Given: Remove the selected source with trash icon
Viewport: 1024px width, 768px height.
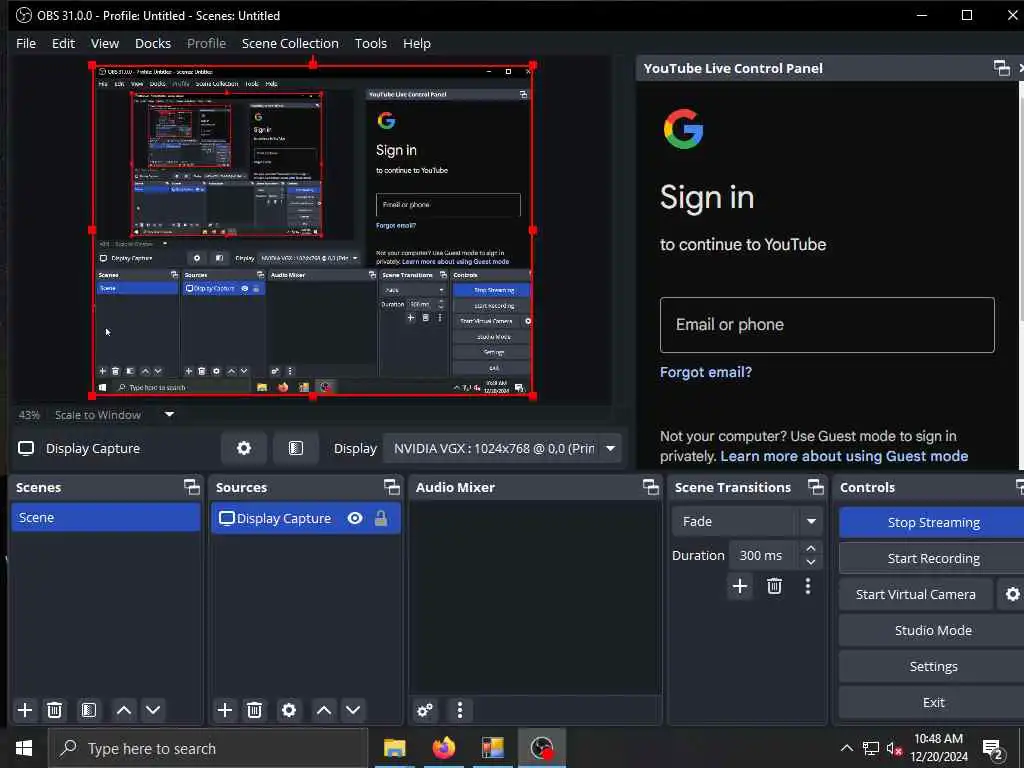Looking at the screenshot, I should click(x=254, y=710).
